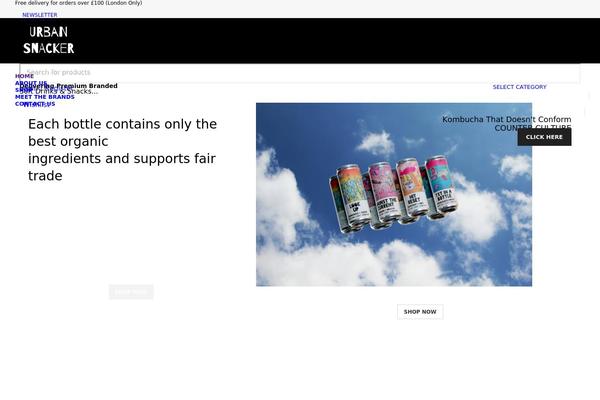Click "Kombucha That Doesn't Conform" heading
This screenshot has width=600, height=400.
(507, 119)
